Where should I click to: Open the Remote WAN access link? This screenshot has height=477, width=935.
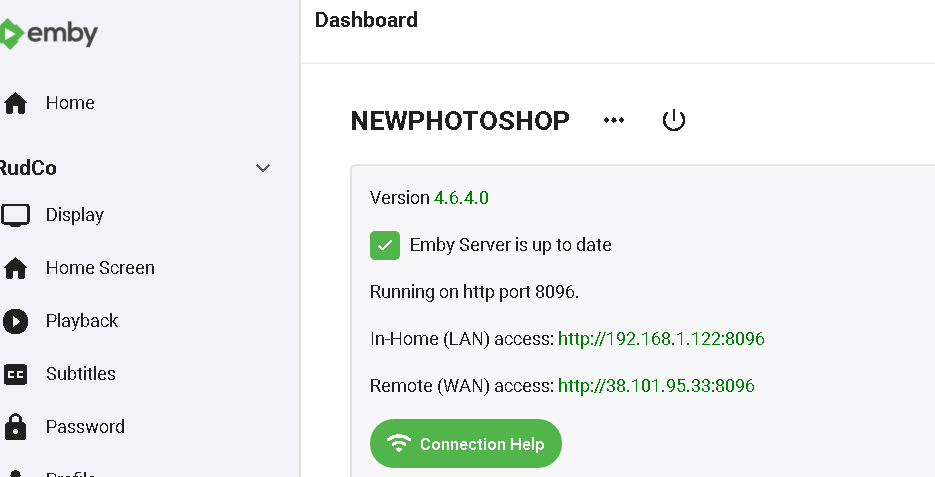pos(656,385)
